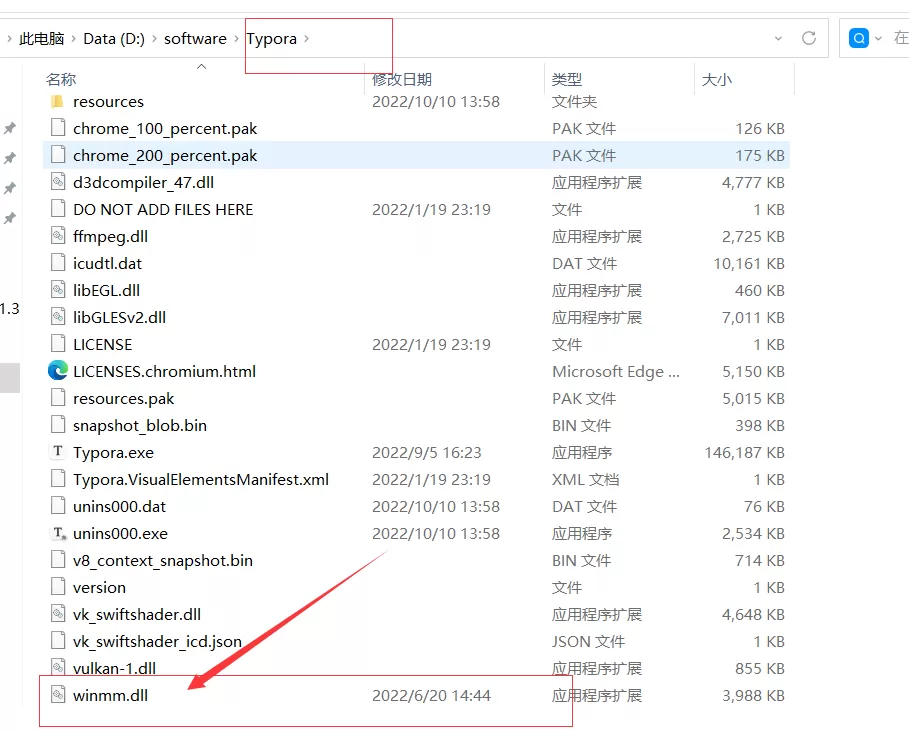Select the unins000.exe uninstaller icon
This screenshot has width=909, height=732.
(x=57, y=533)
